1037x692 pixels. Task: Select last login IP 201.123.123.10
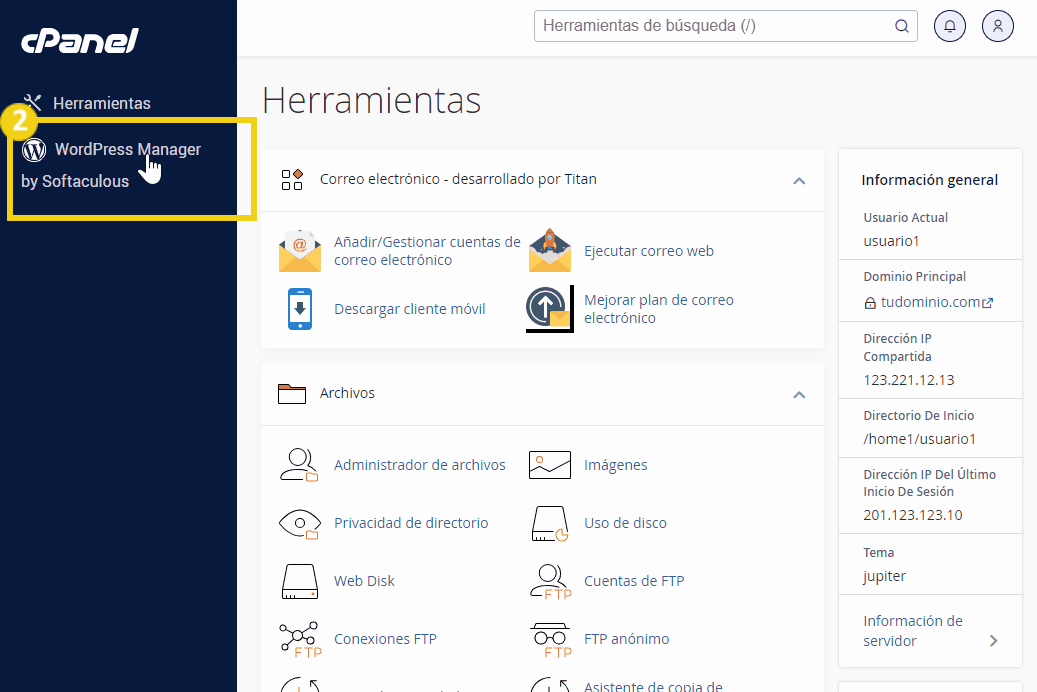(913, 515)
